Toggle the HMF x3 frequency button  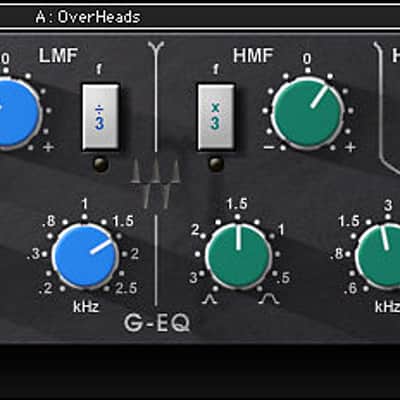click(x=216, y=116)
